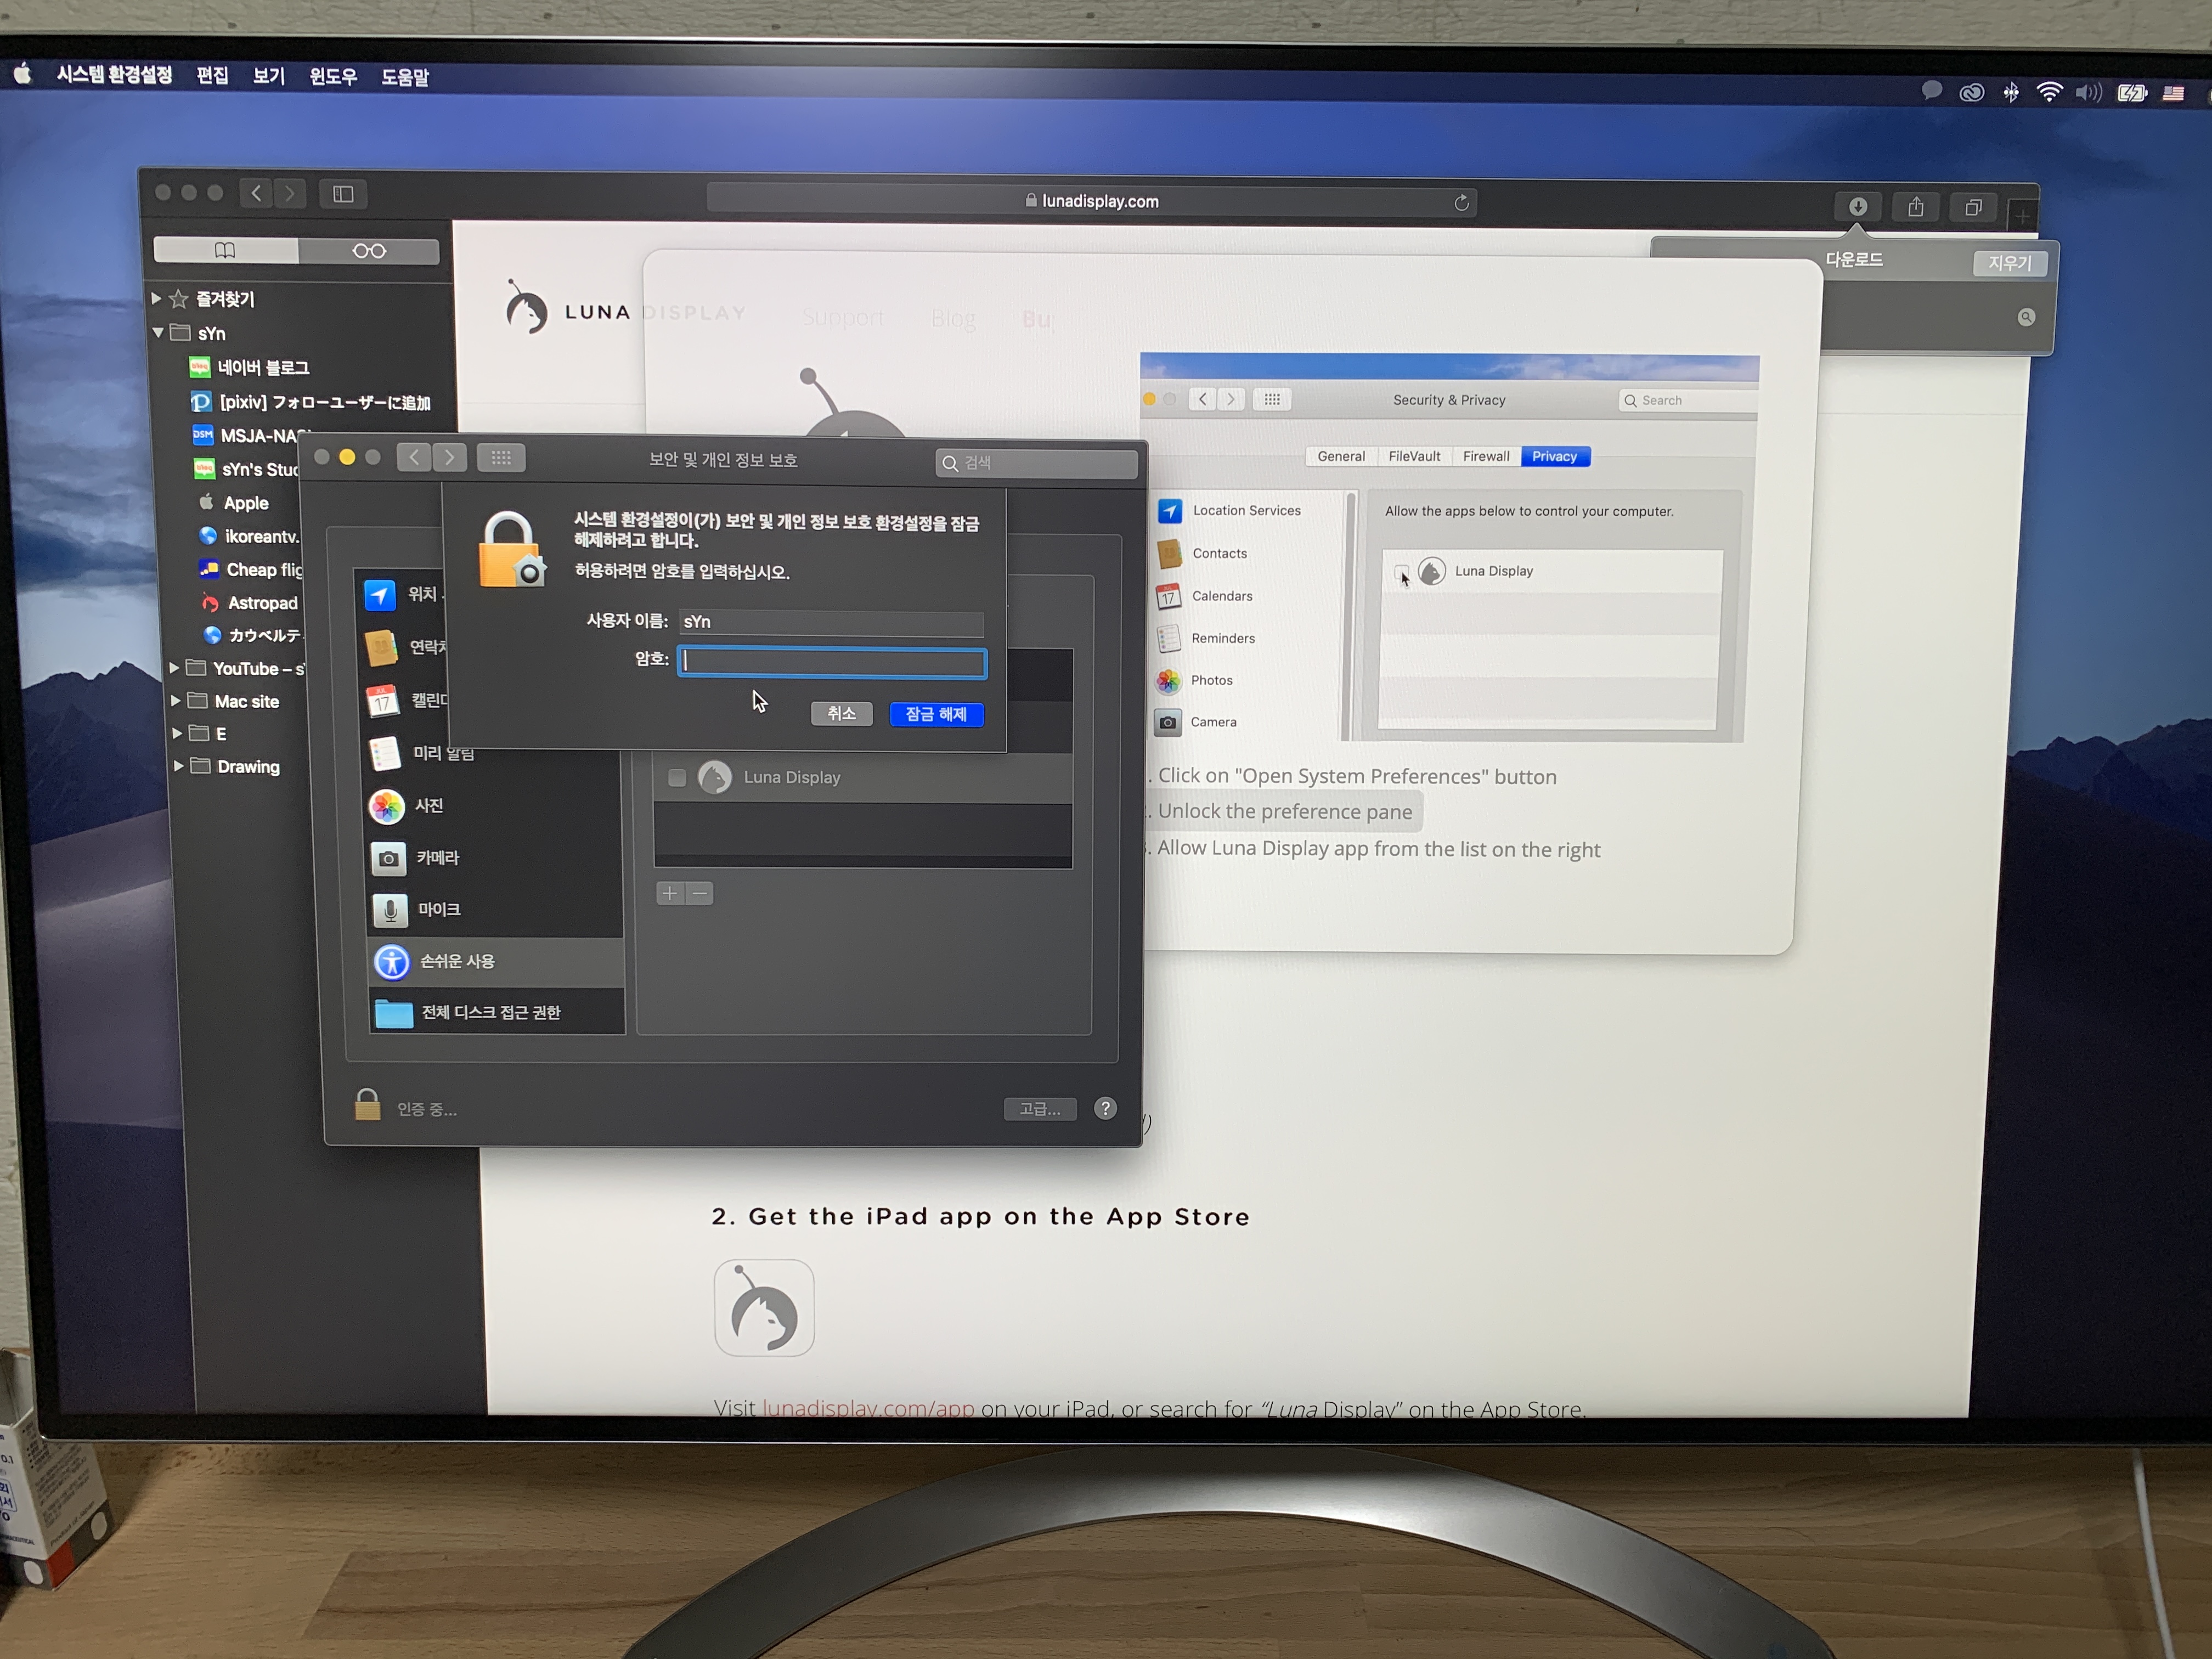Open the 네이버 블로그 bookmark
Viewport: 2212px width, 1659px height.
point(250,367)
